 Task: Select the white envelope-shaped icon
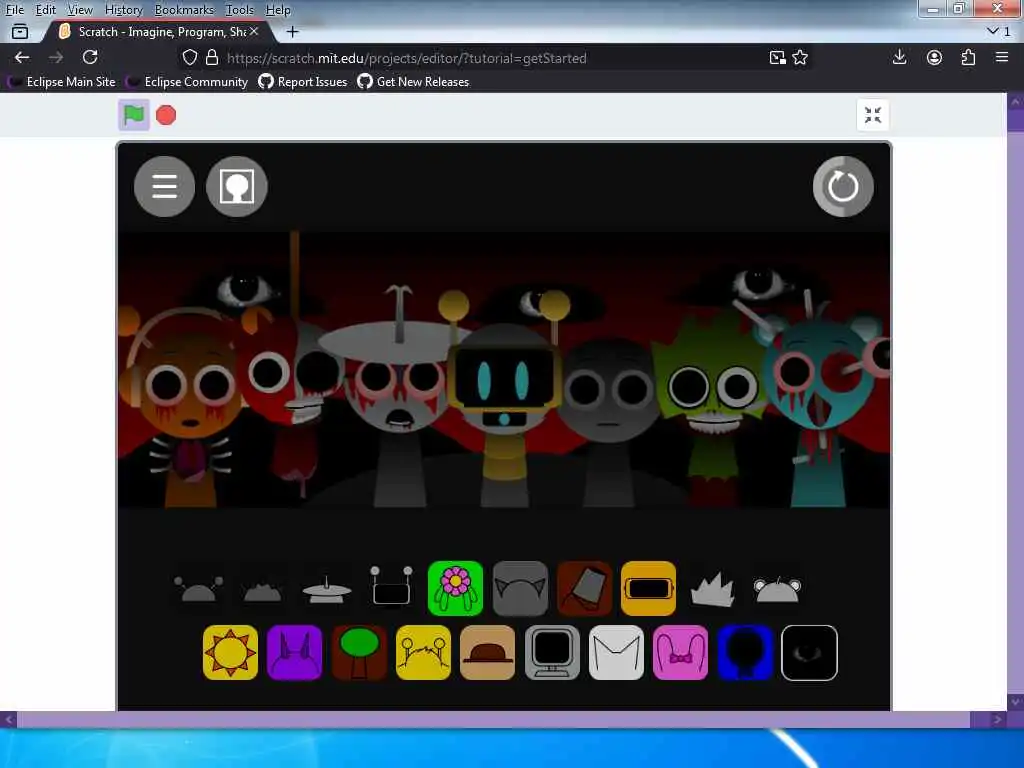point(616,652)
